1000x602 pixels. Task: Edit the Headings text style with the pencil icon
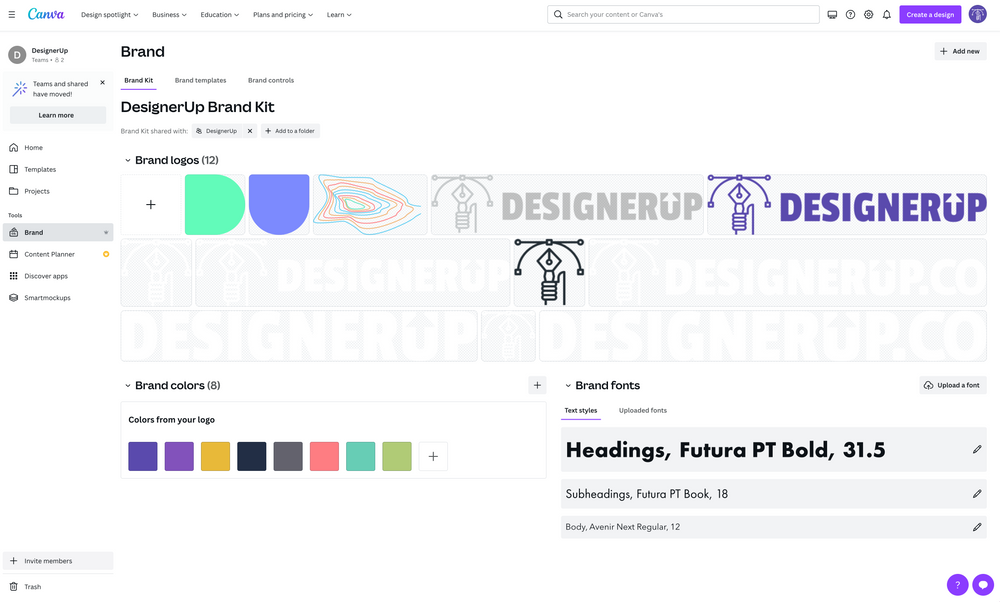(976, 449)
